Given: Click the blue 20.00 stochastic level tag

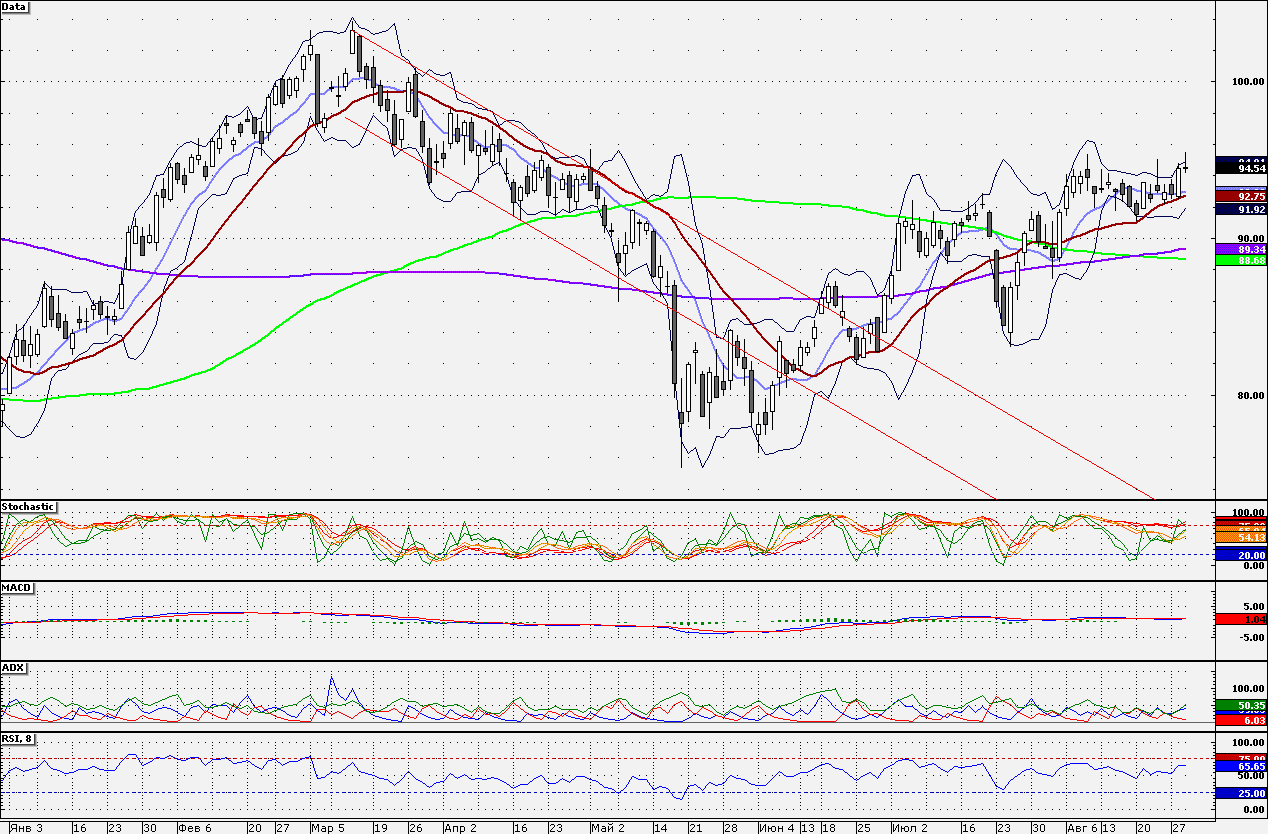Looking at the screenshot, I should pos(1242,554).
